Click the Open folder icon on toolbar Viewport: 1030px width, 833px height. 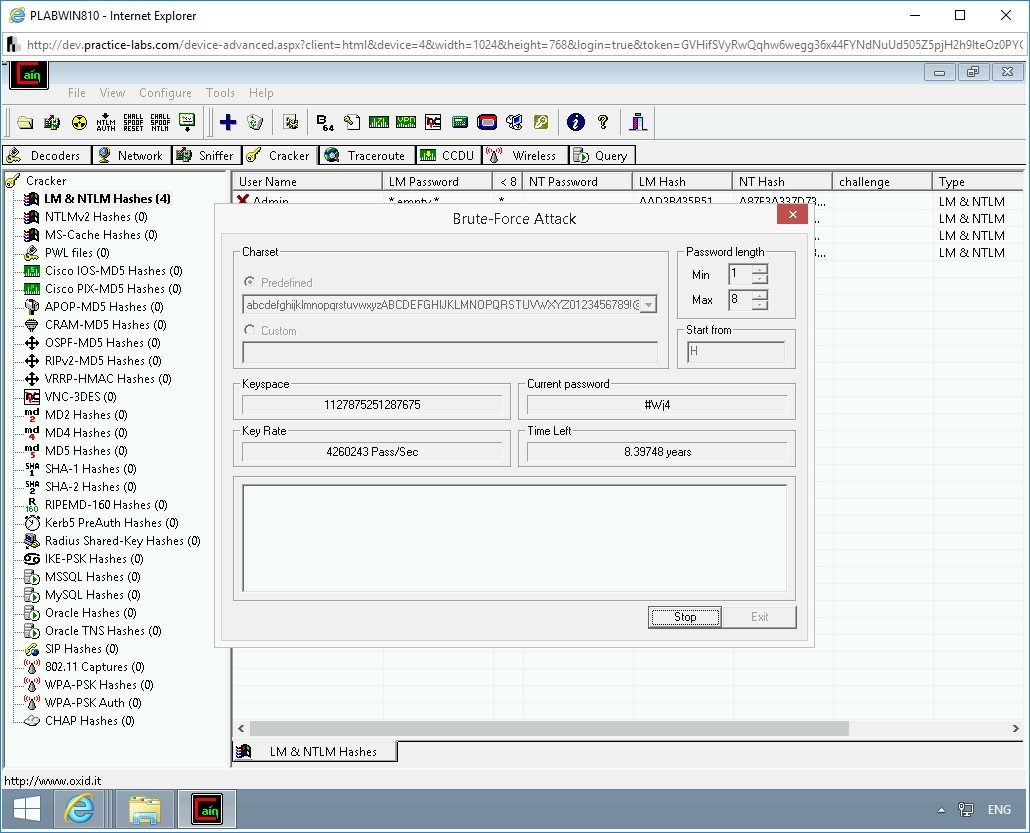pyautogui.click(x=24, y=121)
